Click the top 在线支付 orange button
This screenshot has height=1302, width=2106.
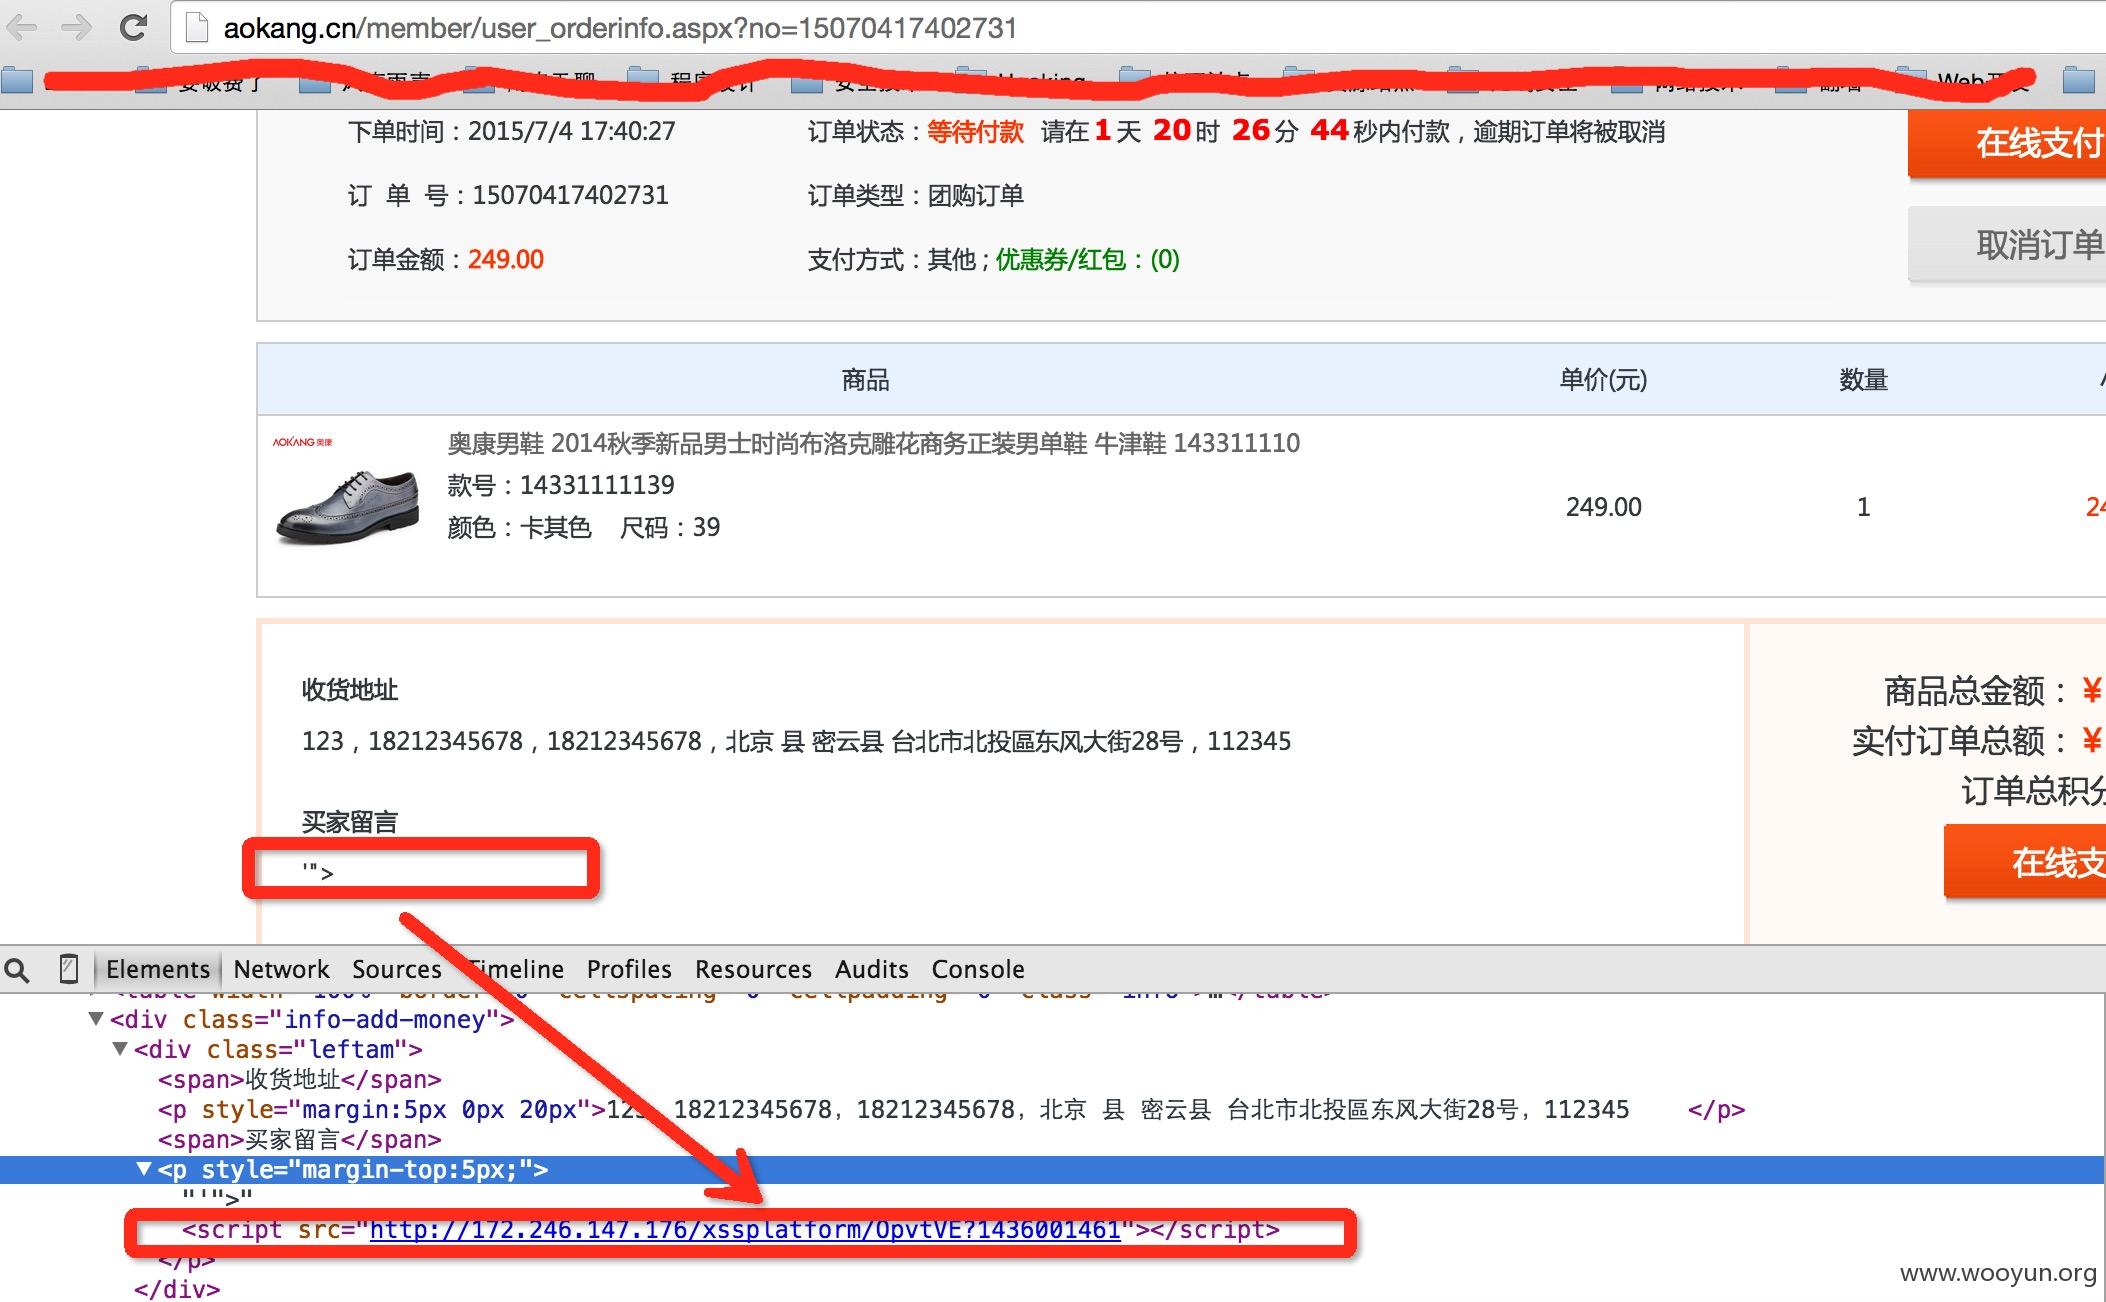click(x=2007, y=143)
